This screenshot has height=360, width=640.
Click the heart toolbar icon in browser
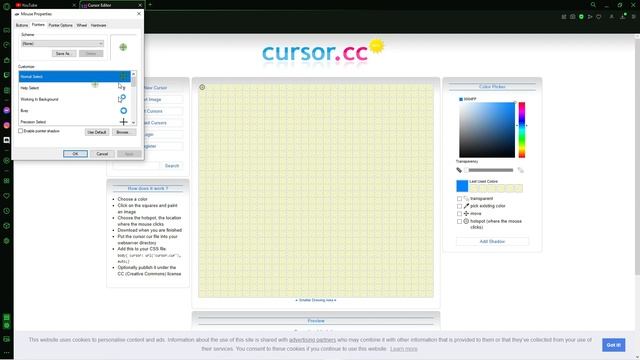pyautogui.click(x=599, y=17)
